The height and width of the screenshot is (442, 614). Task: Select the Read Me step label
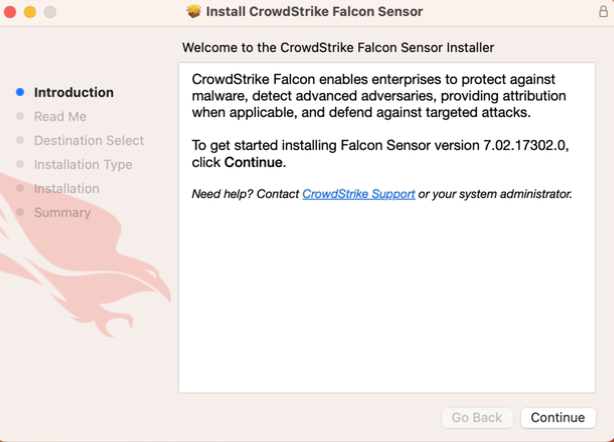click(60, 116)
